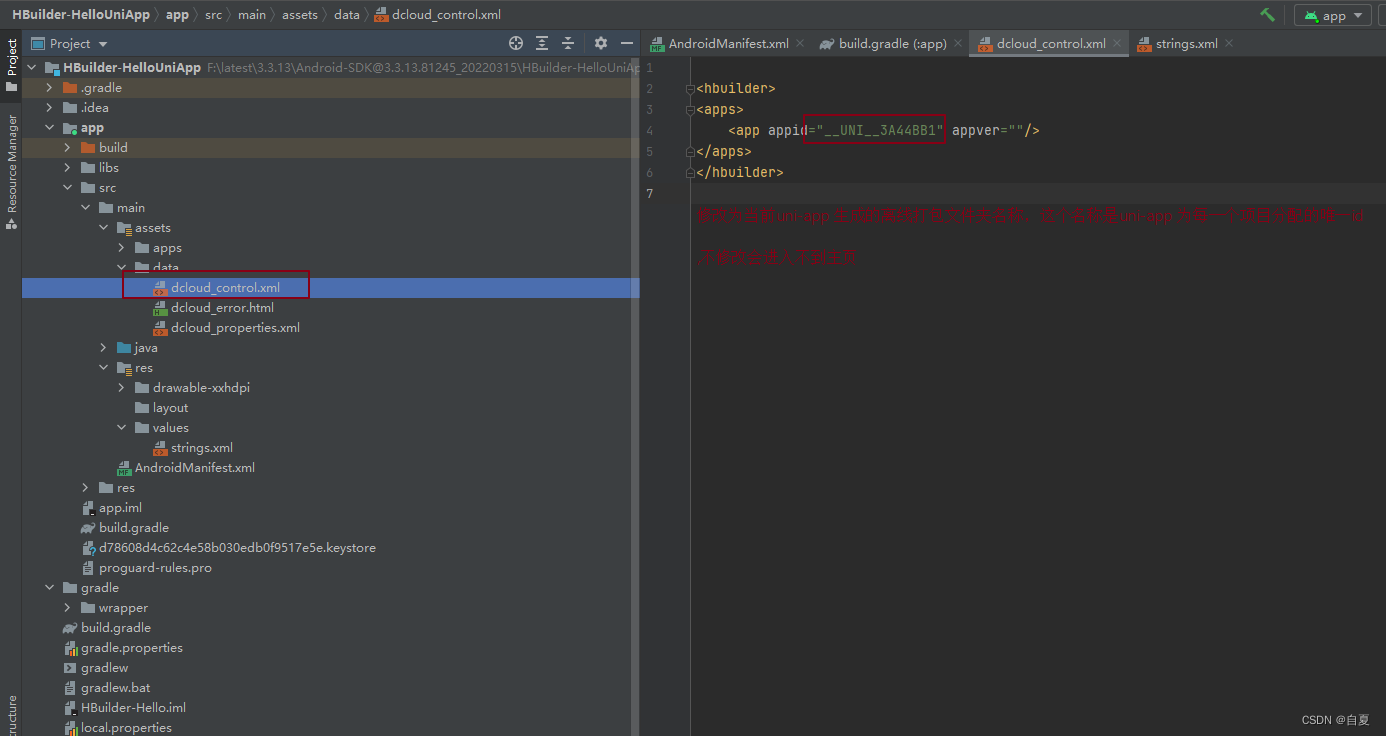Close the strings.xml editor tab
Image resolution: width=1386 pixels, height=736 pixels.
pyautogui.click(x=1229, y=43)
